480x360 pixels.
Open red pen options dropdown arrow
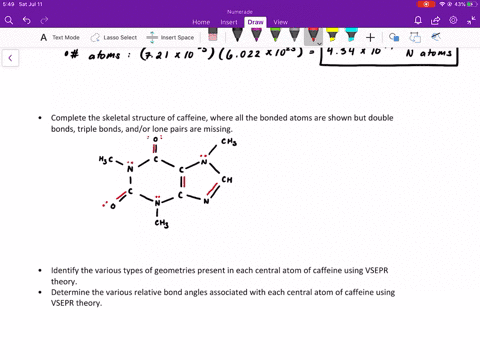(x=319, y=44)
